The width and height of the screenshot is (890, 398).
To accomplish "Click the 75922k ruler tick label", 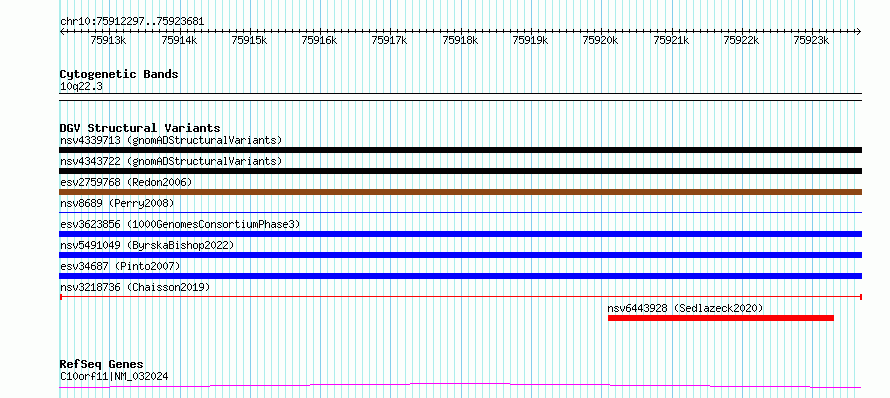I will tap(741, 40).
